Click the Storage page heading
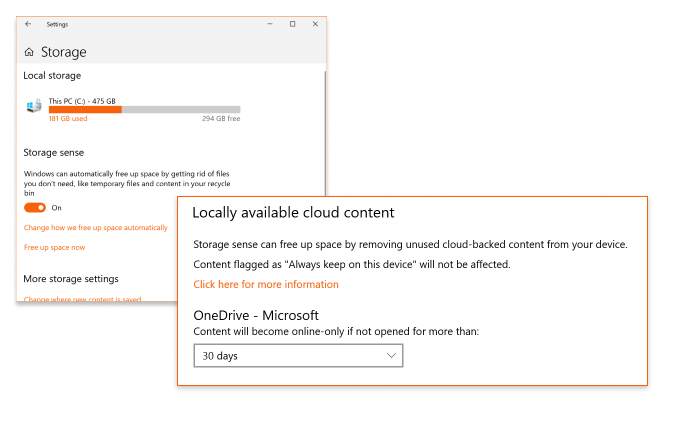 (x=63, y=52)
